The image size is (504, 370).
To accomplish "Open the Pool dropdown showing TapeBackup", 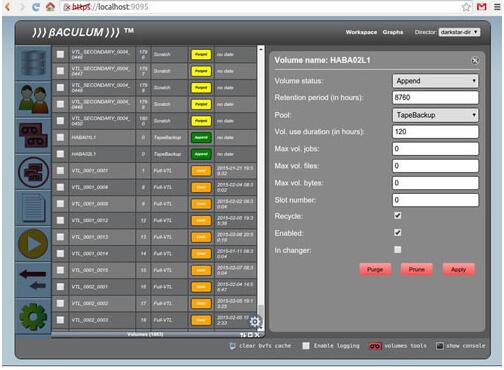I will [x=435, y=115].
